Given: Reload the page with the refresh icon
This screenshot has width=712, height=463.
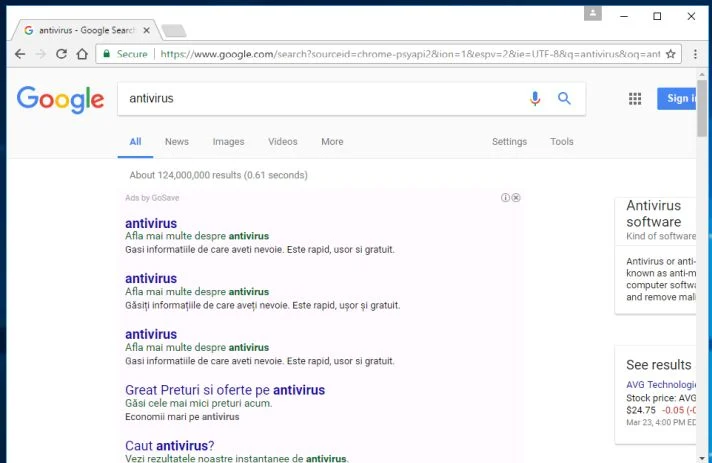Looking at the screenshot, I should 61,54.
